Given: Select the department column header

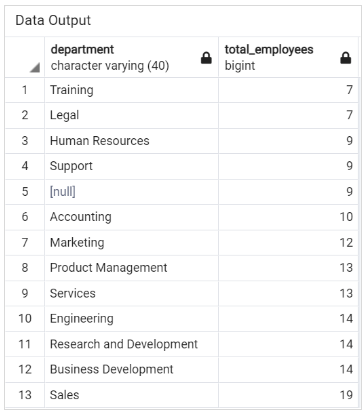Looking at the screenshot, I should tap(131, 57).
